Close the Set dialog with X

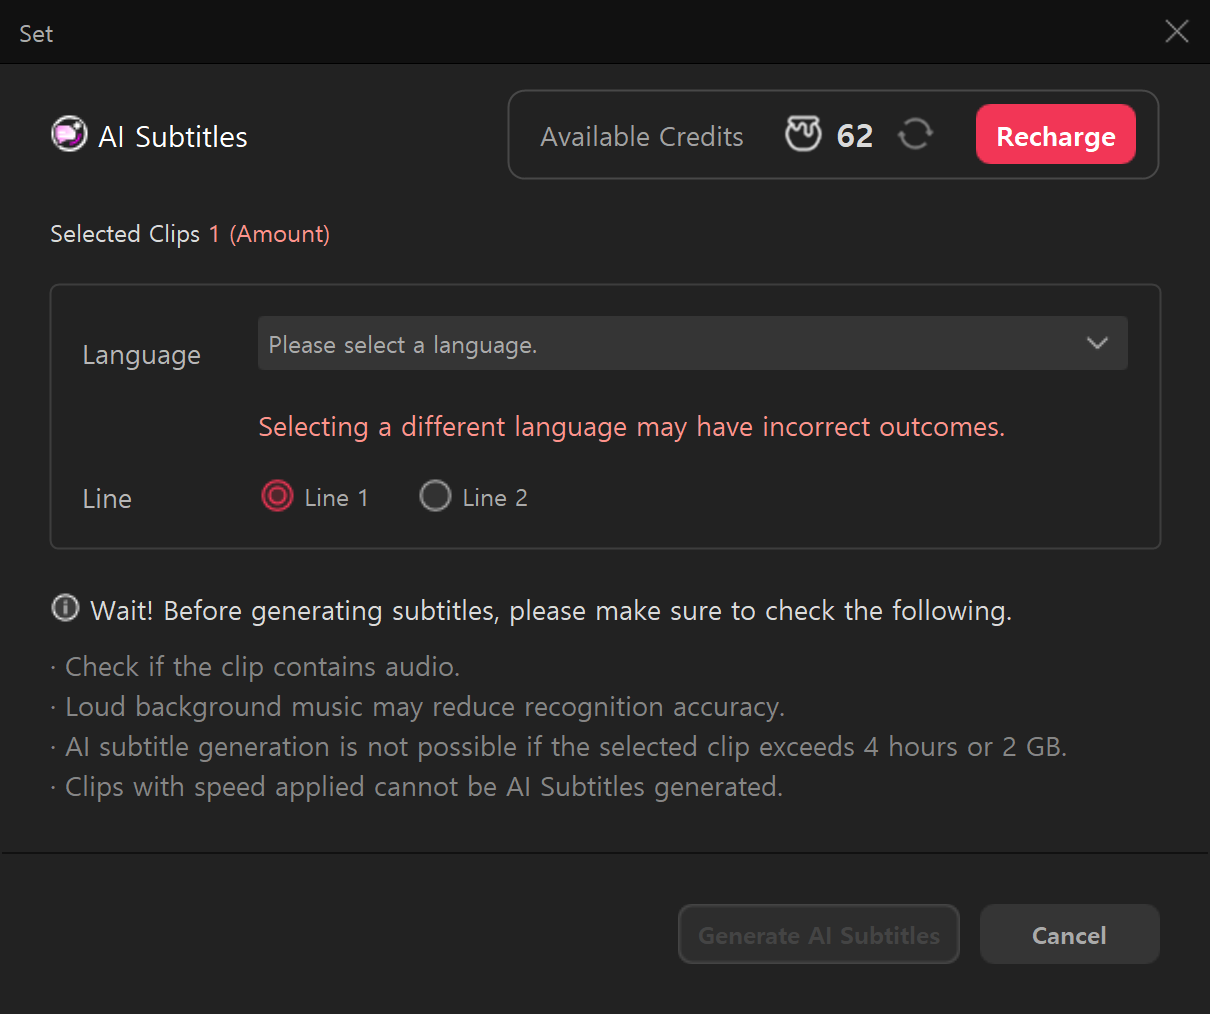(1177, 32)
